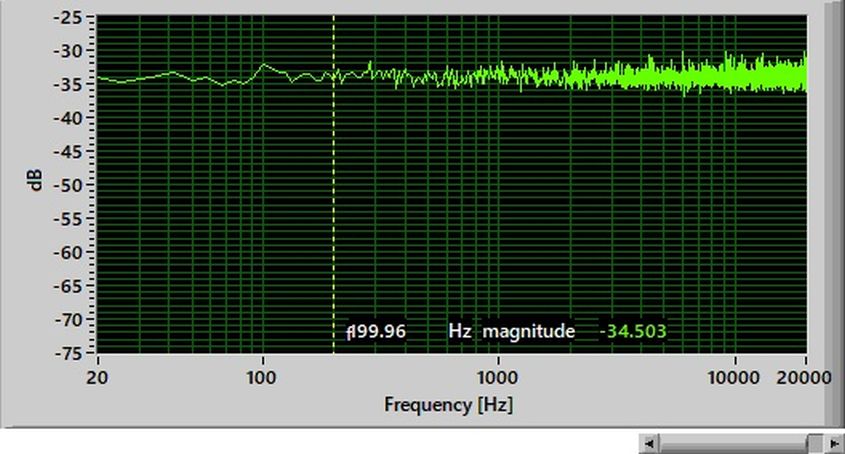The height and width of the screenshot is (454, 845).
Task: Click the scrollbar left arrow button
Action: (x=649, y=443)
